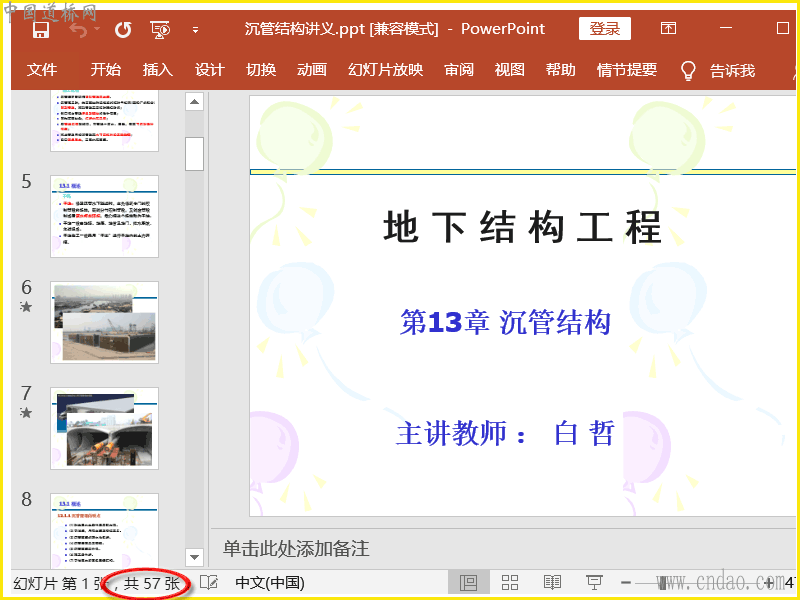The width and height of the screenshot is (800, 600).
Task: Switch to the 插入 tab
Action: pos(158,70)
